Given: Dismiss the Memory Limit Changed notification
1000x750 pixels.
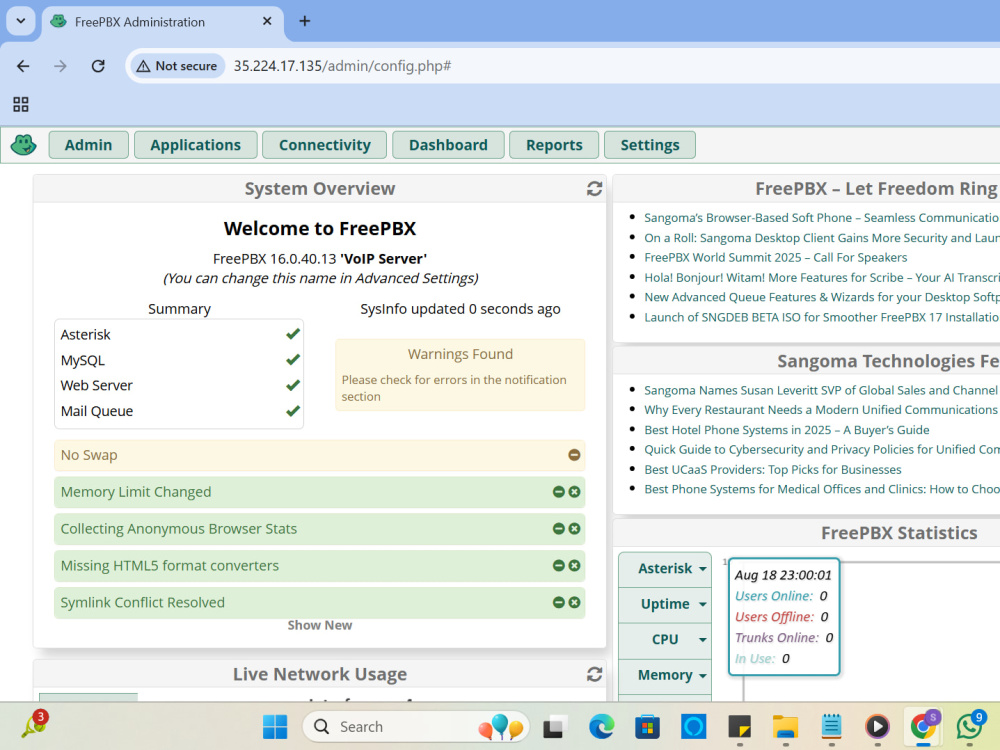Looking at the screenshot, I should pos(574,492).
